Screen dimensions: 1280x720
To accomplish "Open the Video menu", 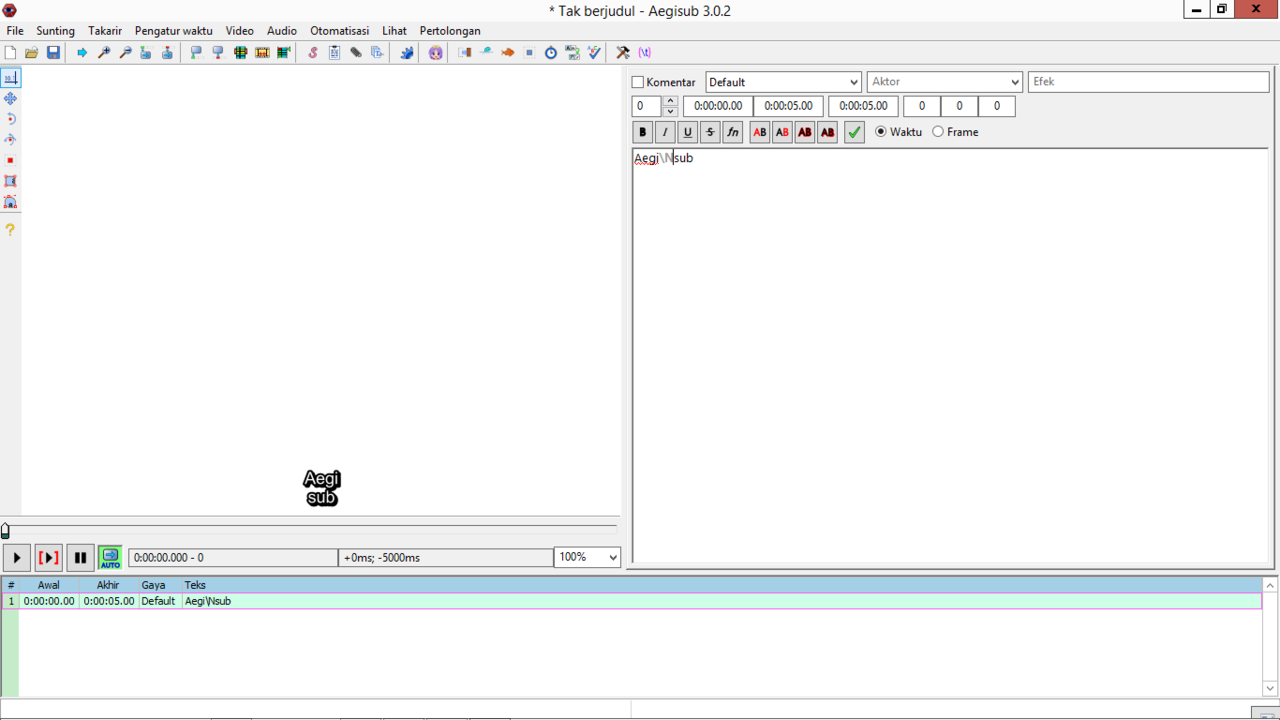I will [x=240, y=31].
